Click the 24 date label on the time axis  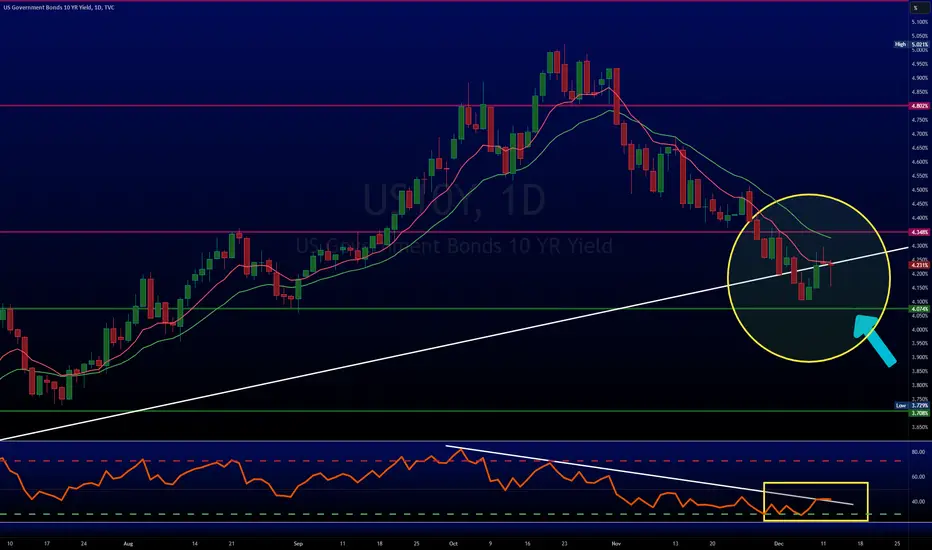[84, 543]
